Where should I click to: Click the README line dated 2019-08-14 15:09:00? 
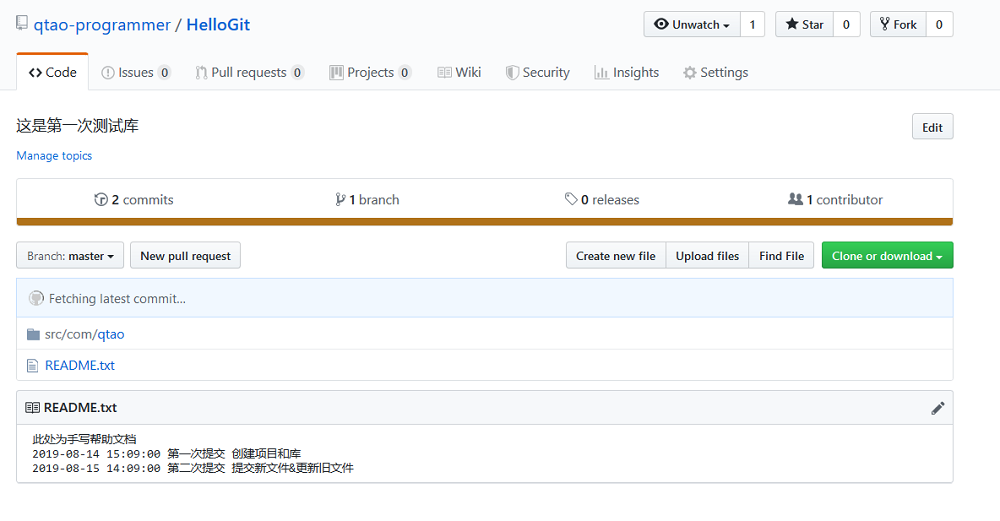pos(166,454)
